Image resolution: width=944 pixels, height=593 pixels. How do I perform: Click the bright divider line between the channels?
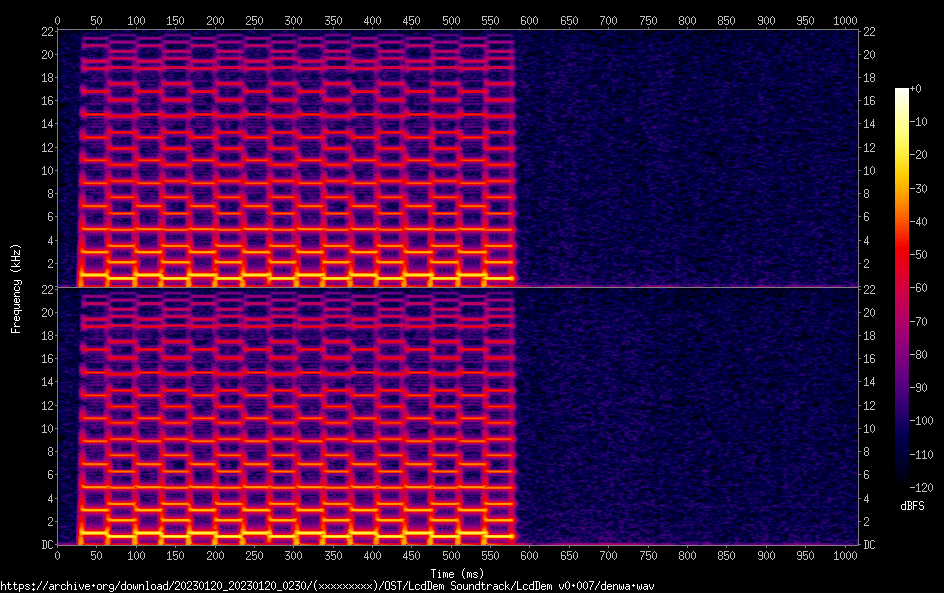(x=456, y=287)
